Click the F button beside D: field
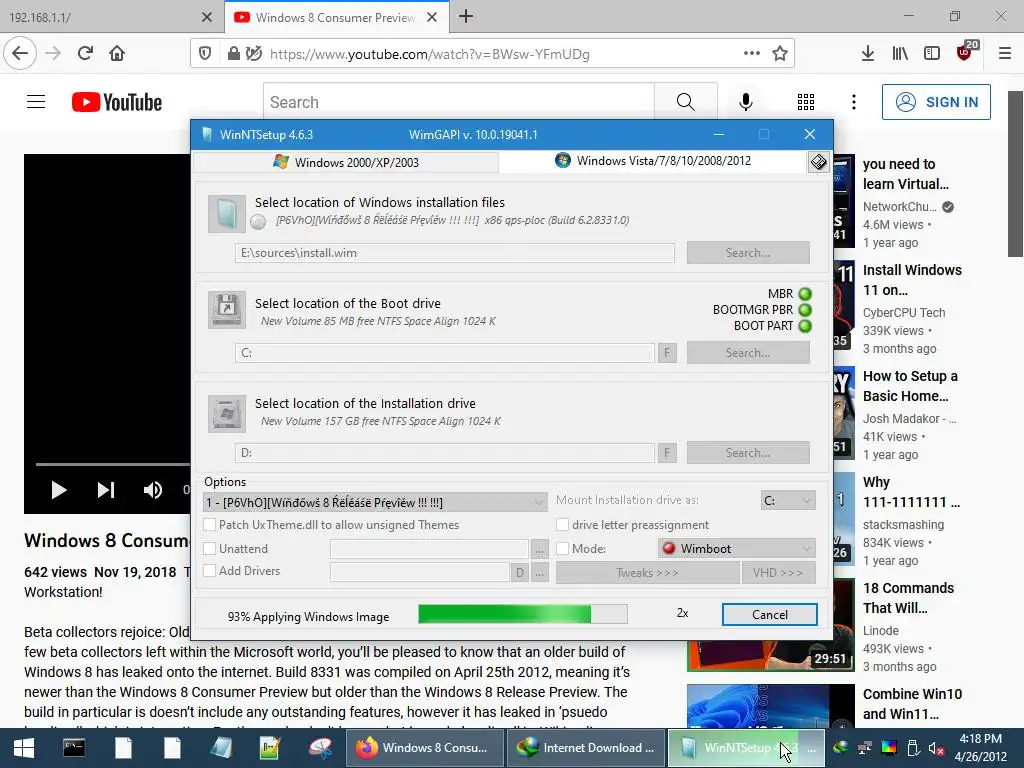 [667, 453]
